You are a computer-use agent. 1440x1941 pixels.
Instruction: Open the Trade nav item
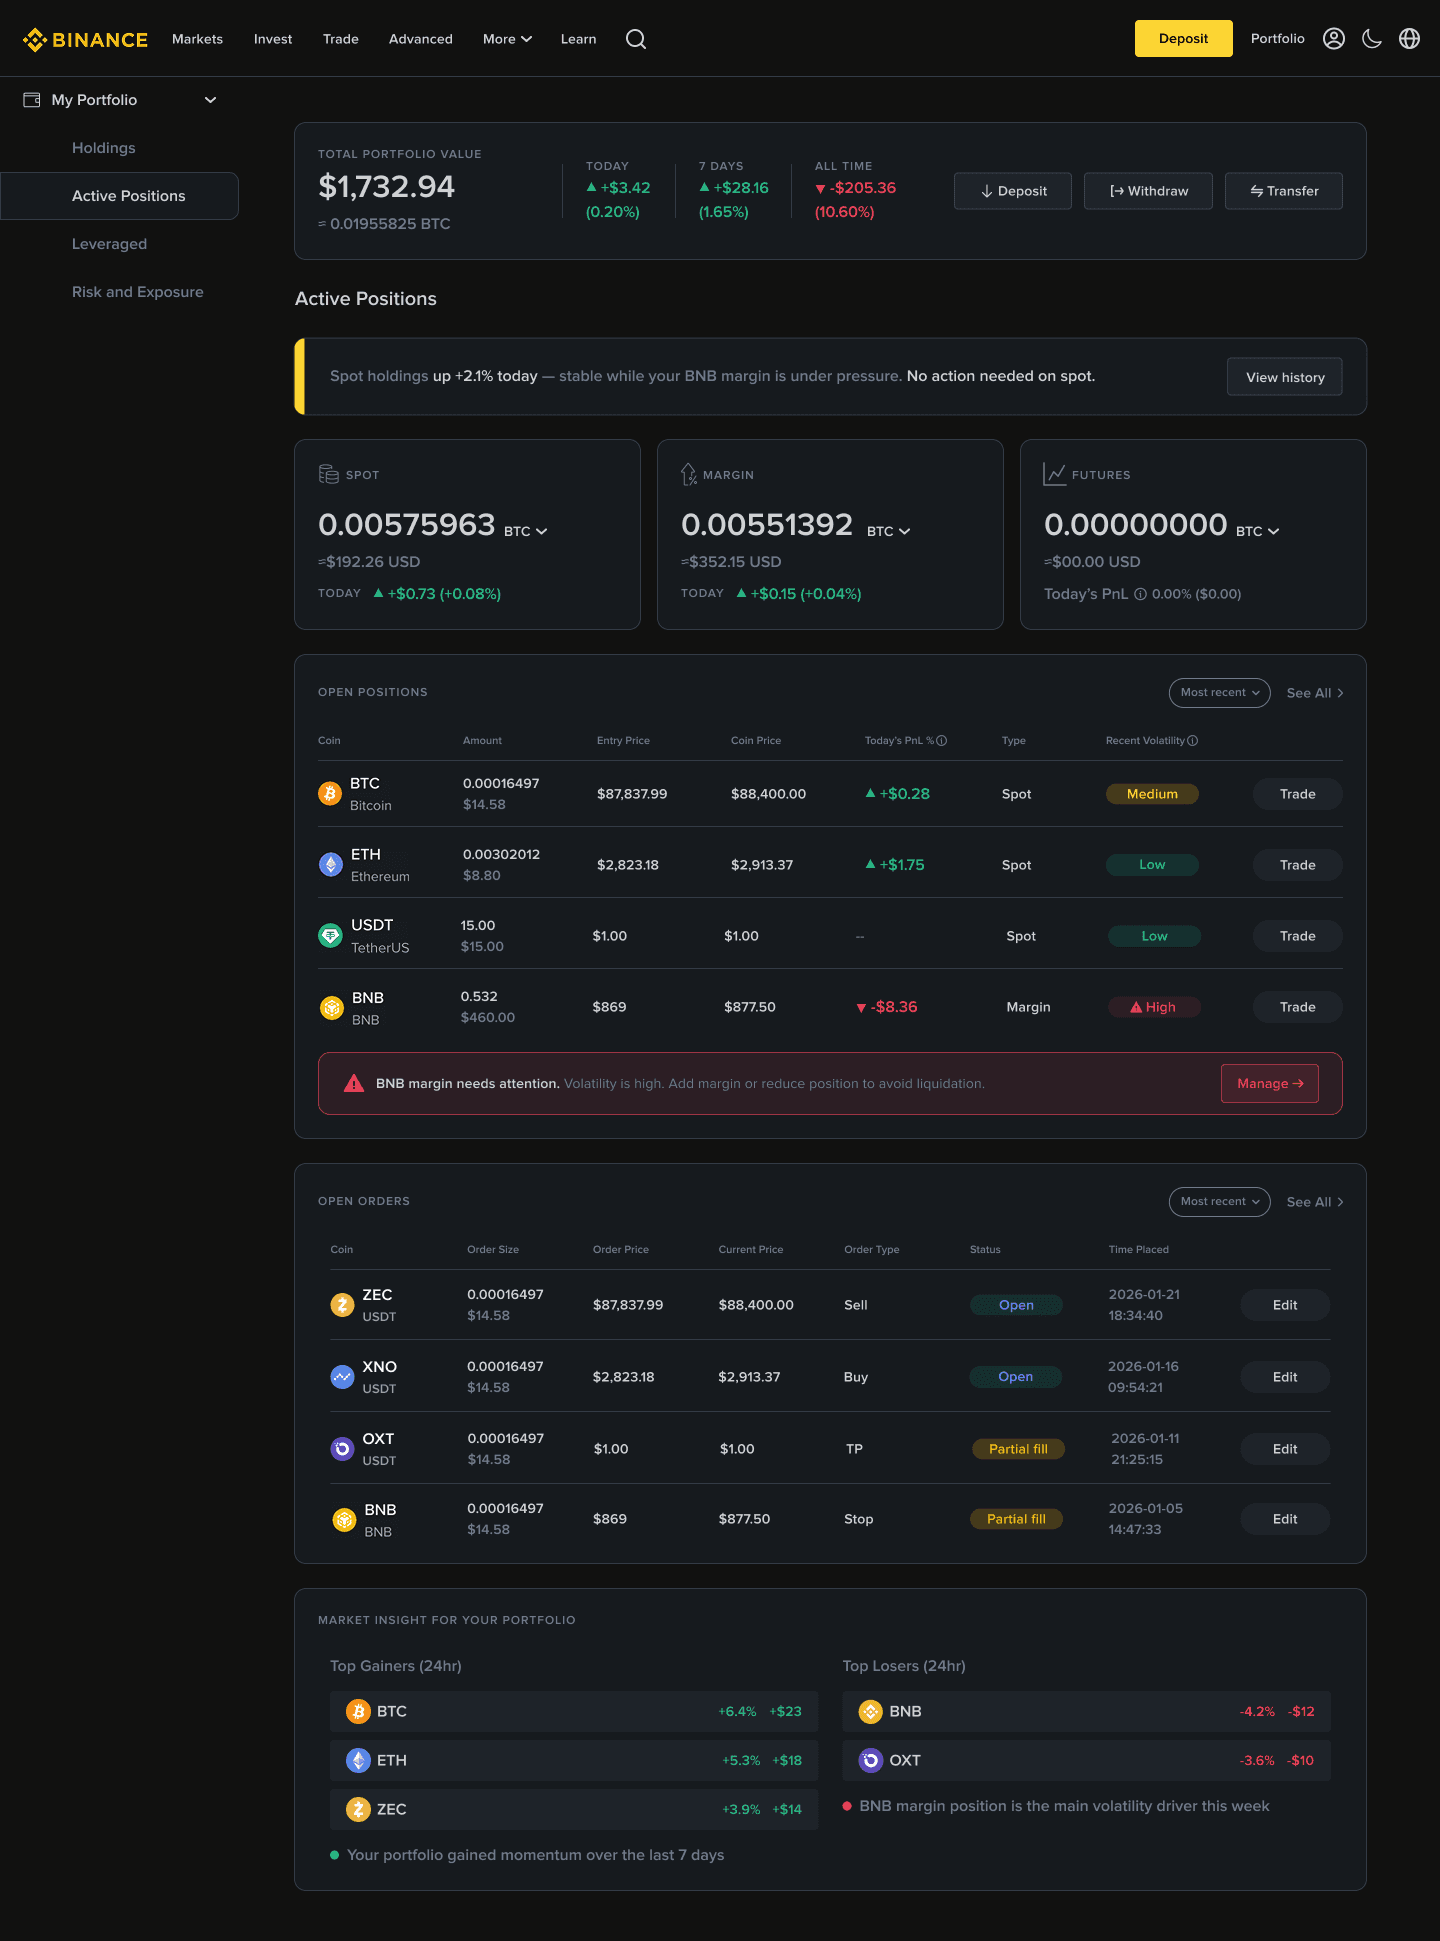coord(341,39)
